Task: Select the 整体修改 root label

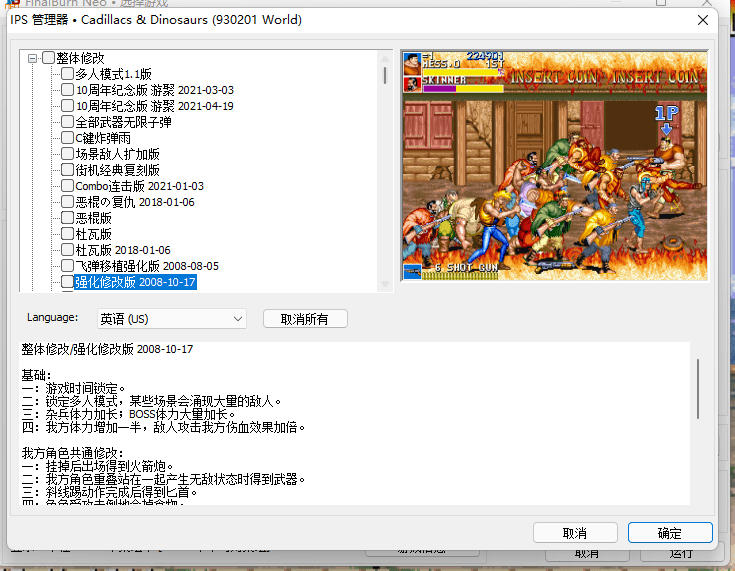Action: point(80,58)
